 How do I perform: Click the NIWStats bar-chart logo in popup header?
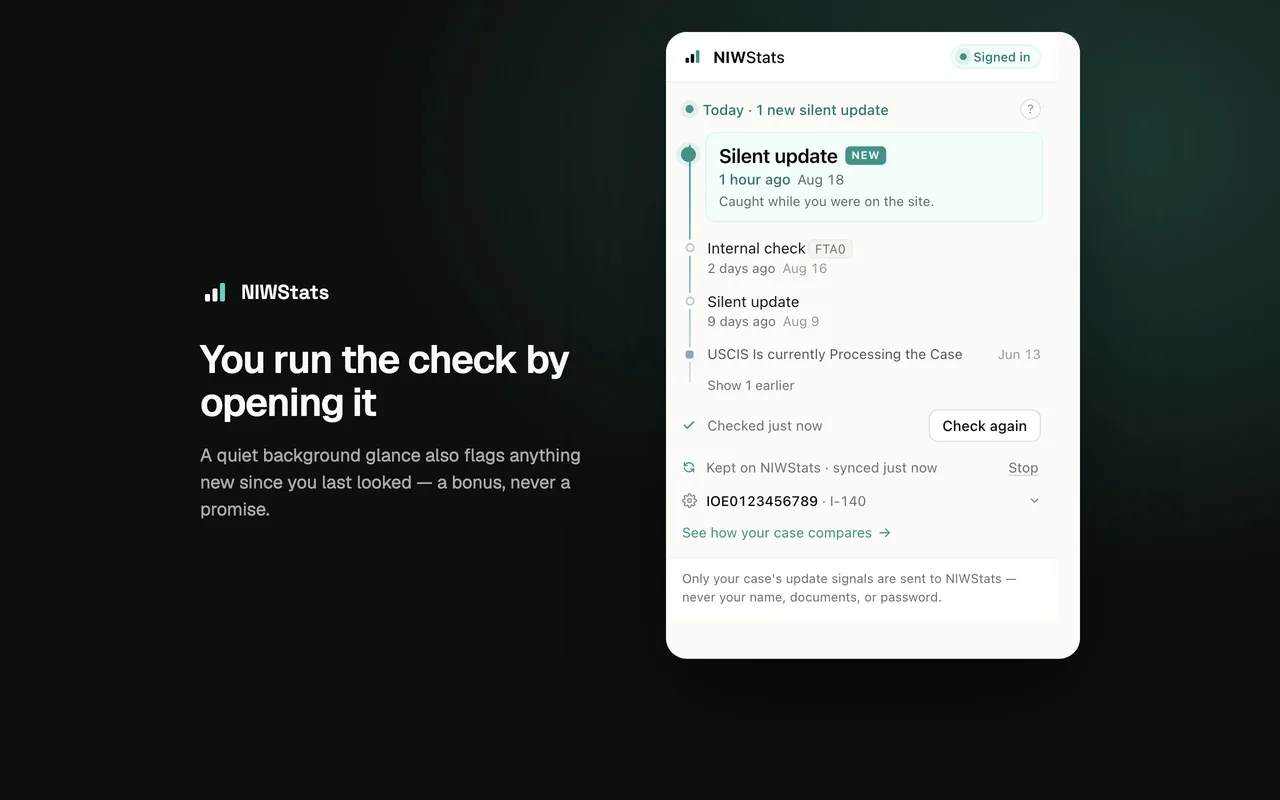tap(692, 57)
